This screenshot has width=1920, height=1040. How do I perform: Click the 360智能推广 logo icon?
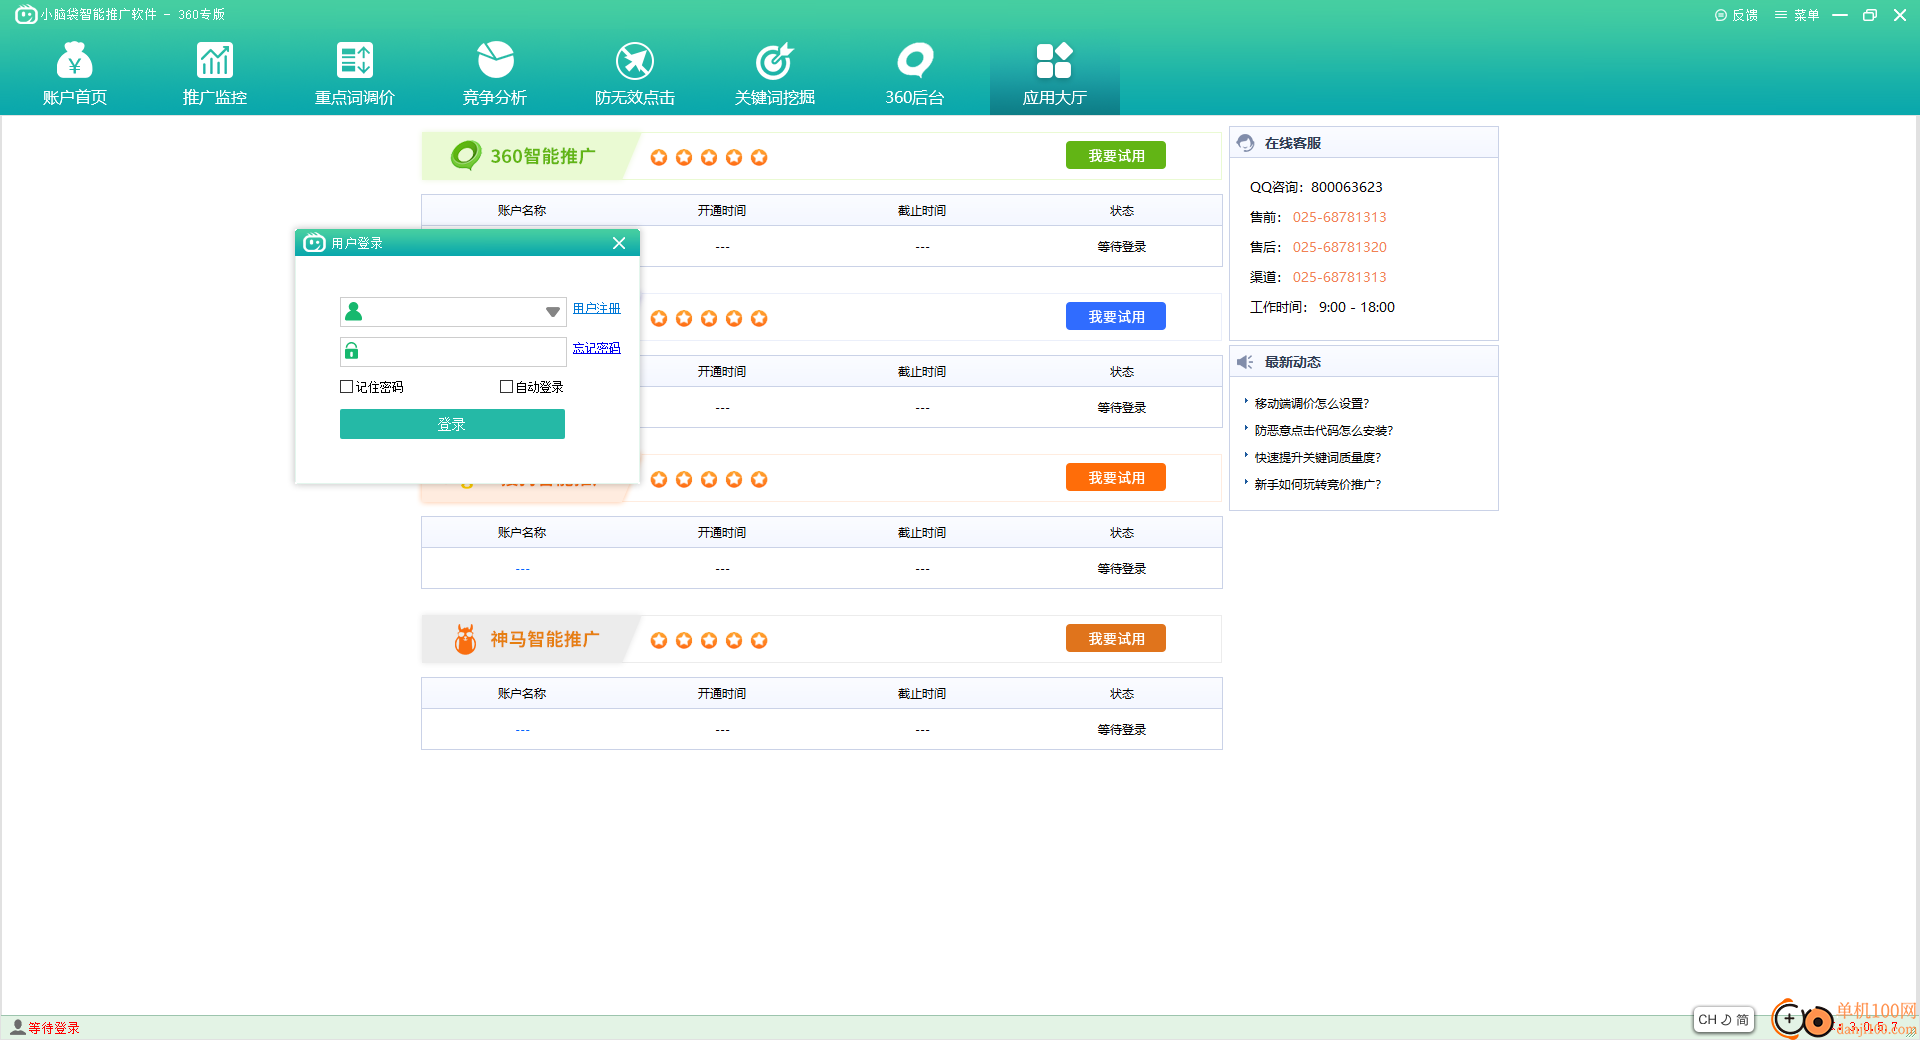click(466, 156)
